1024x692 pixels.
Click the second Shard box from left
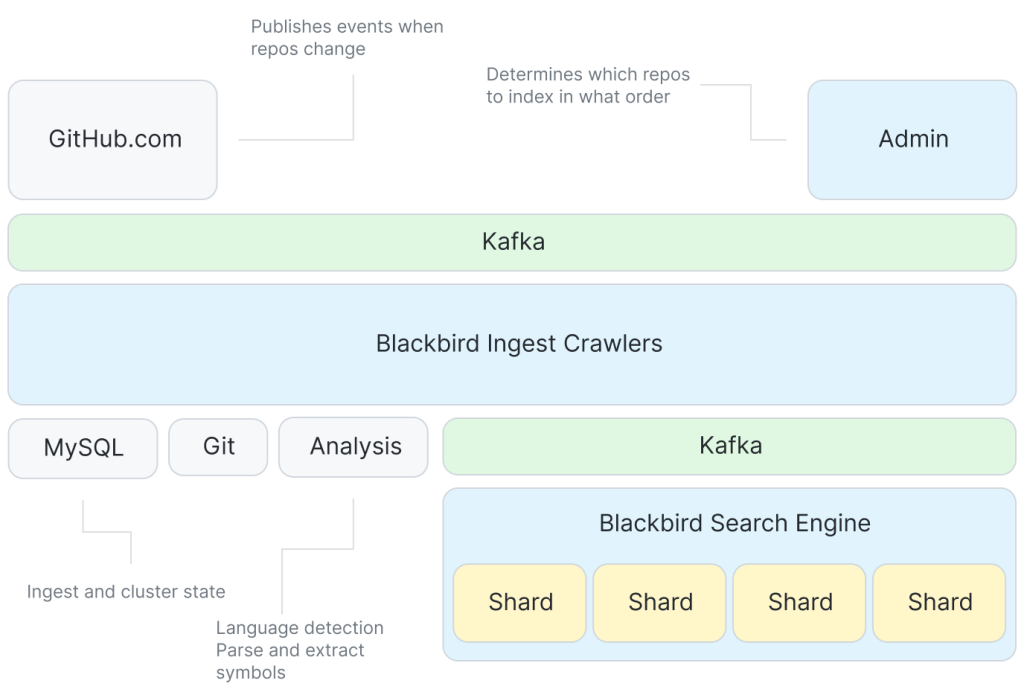click(660, 602)
